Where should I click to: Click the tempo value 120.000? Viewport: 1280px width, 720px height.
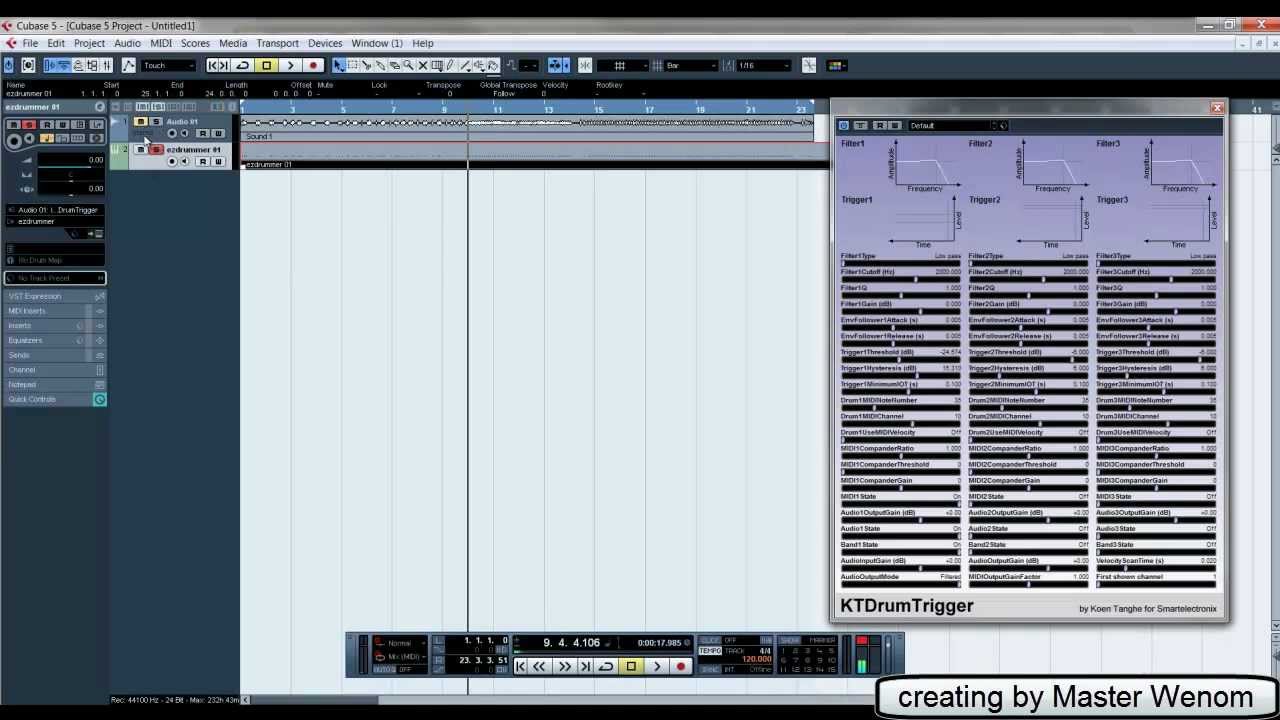[757, 660]
